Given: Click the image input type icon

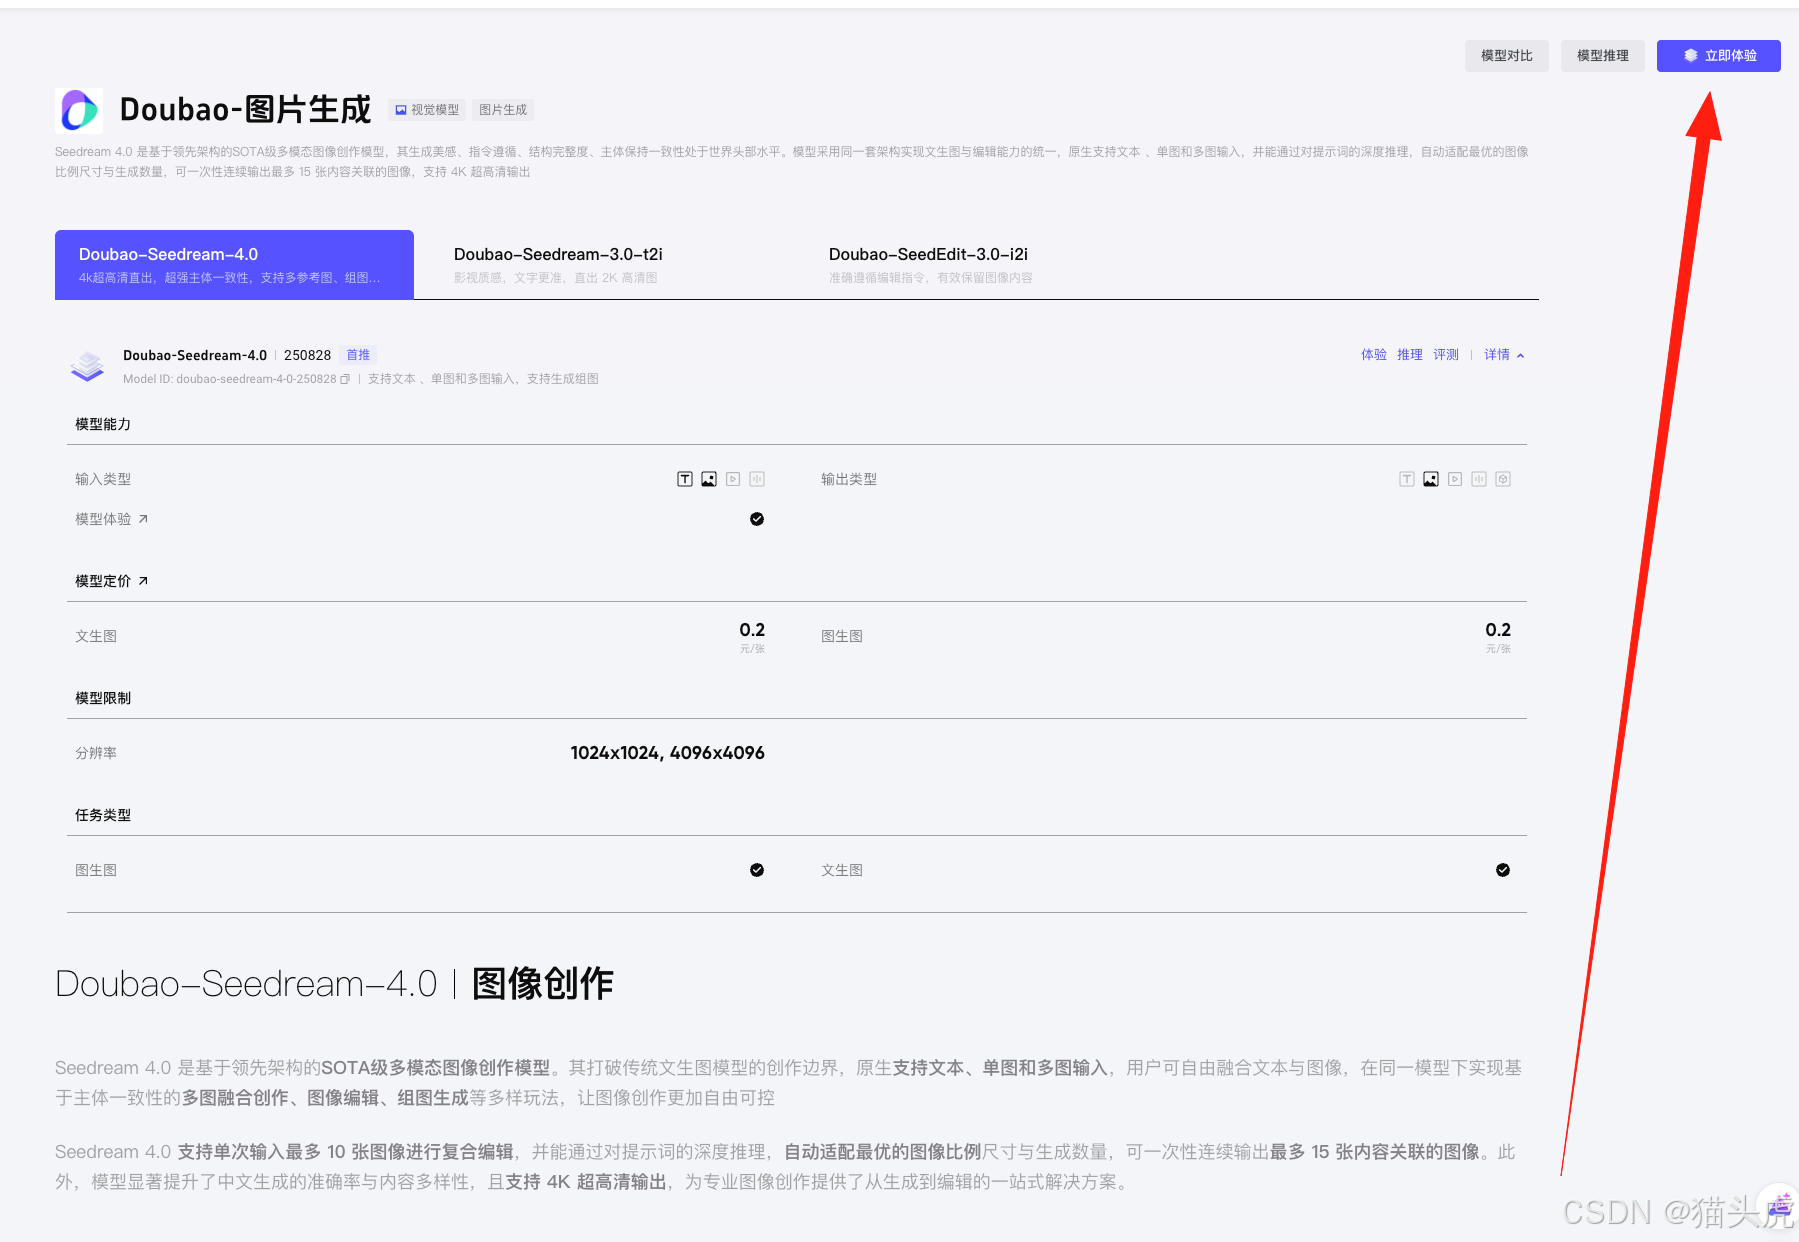Looking at the screenshot, I should pyautogui.click(x=709, y=479).
